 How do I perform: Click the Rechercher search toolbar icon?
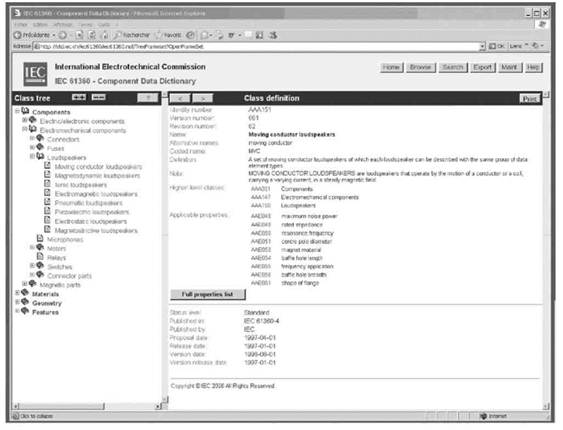[117, 35]
